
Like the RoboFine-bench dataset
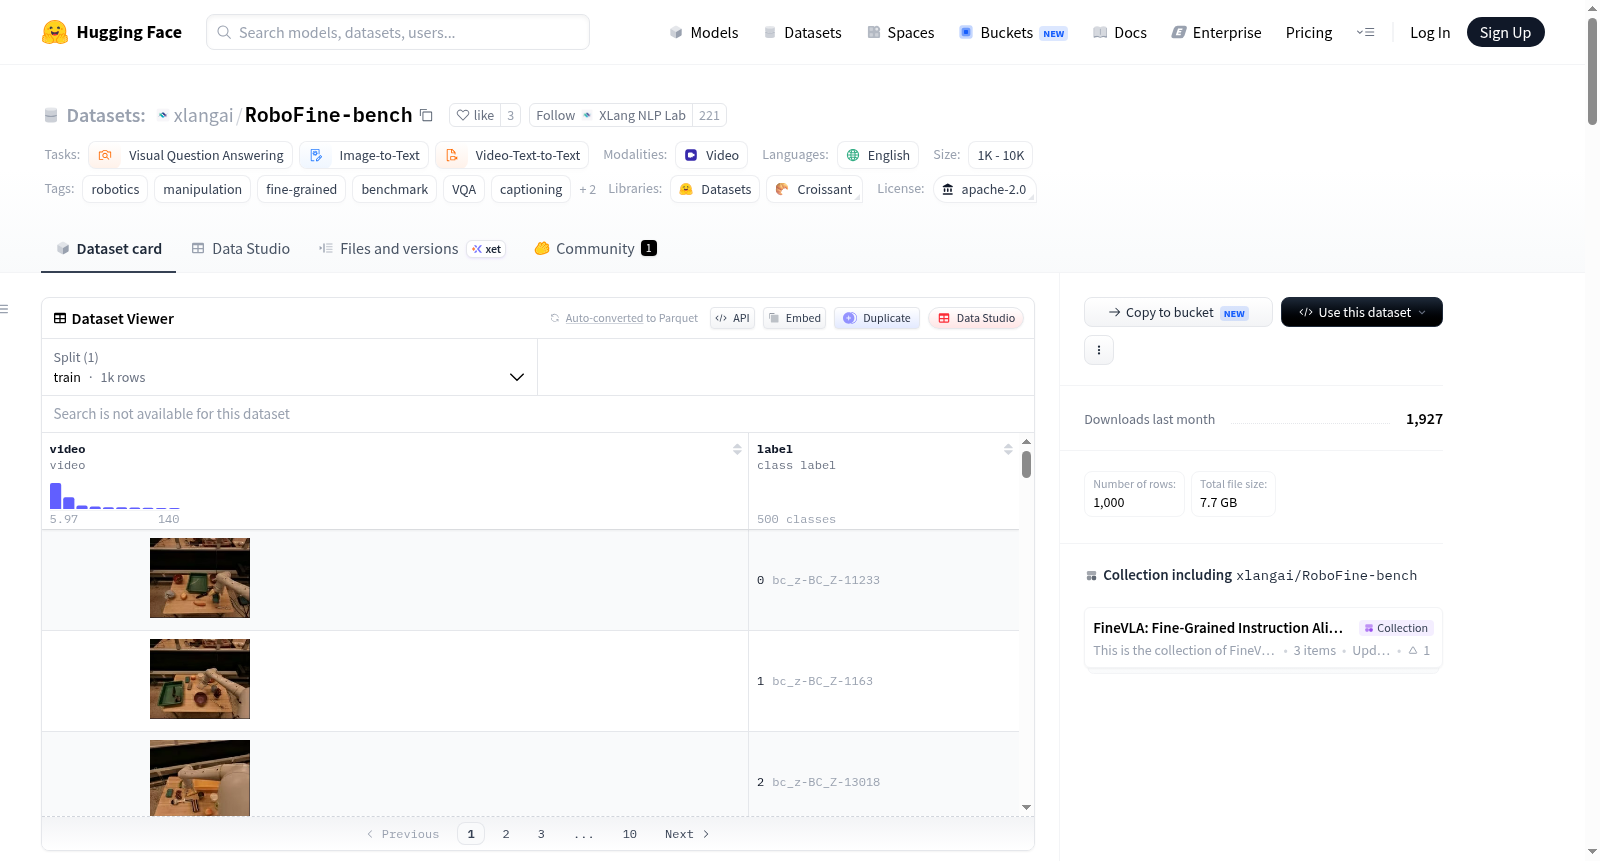475,115
